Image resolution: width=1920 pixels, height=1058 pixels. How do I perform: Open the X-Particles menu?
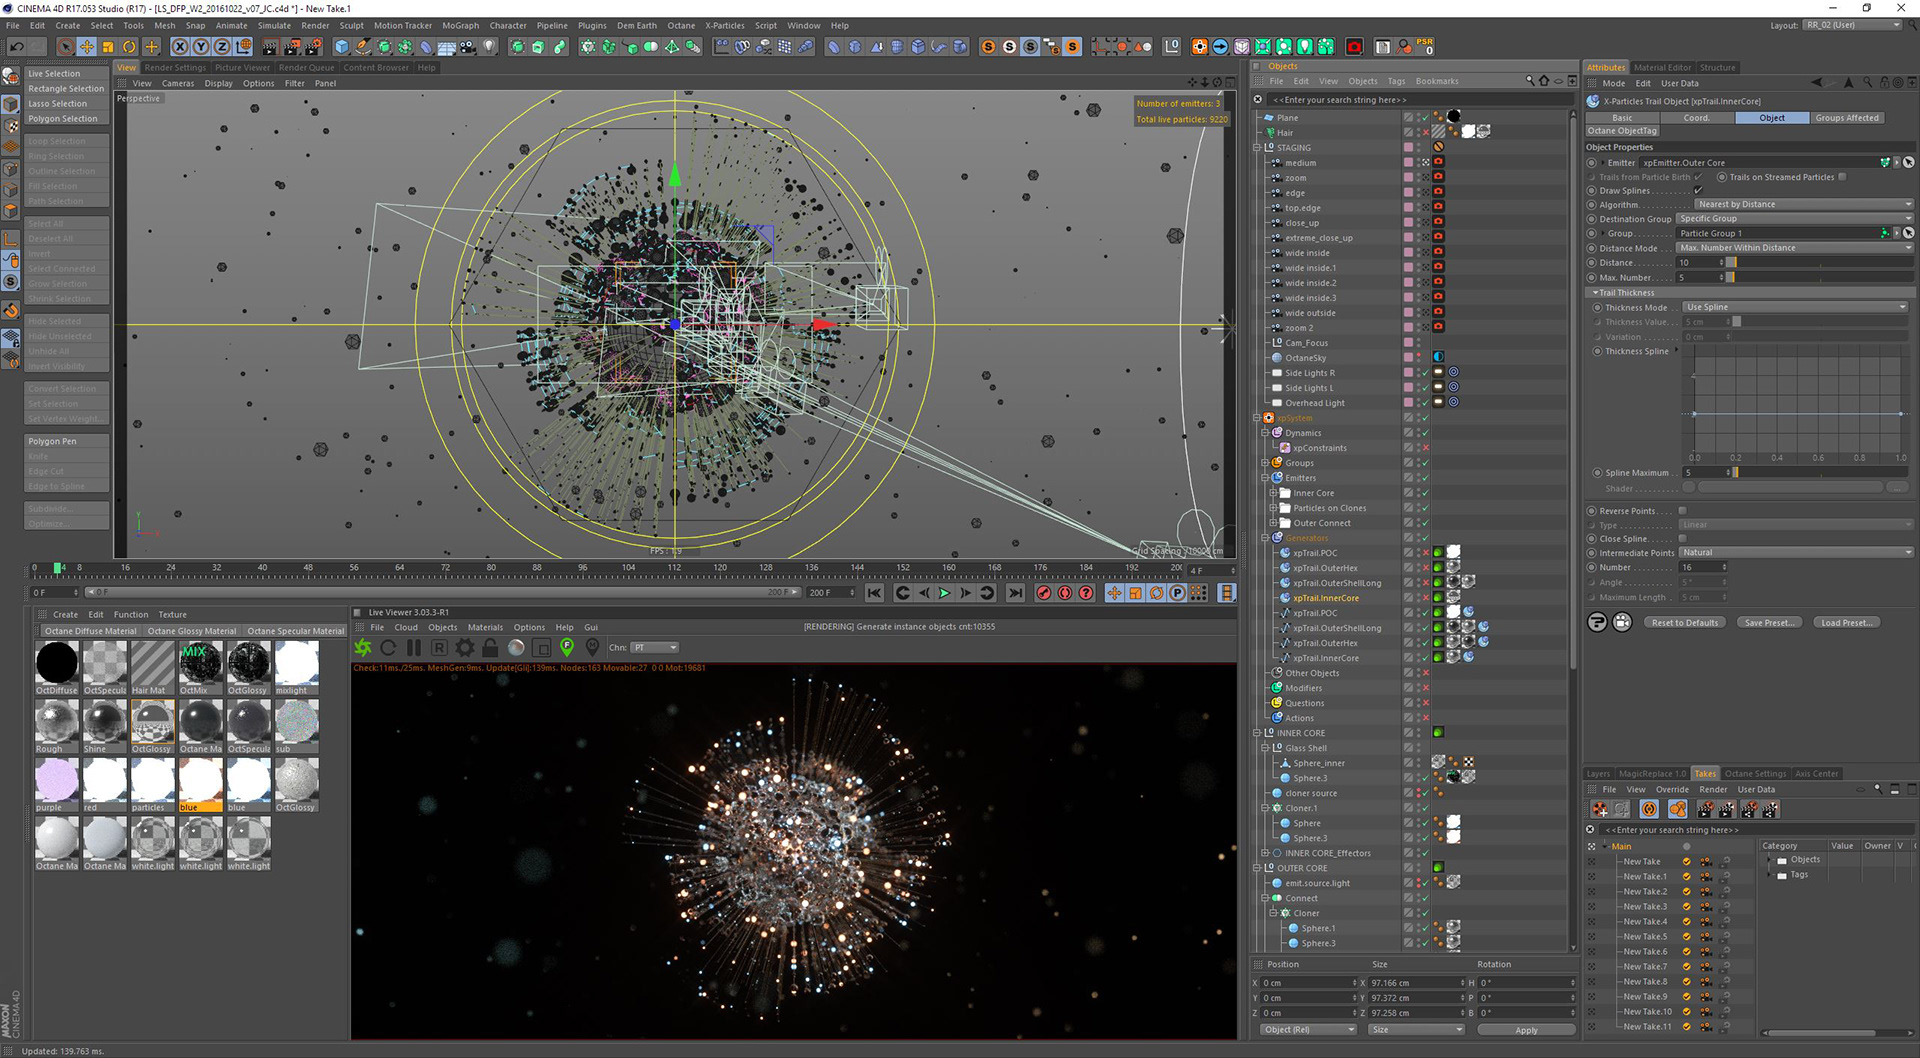725,25
